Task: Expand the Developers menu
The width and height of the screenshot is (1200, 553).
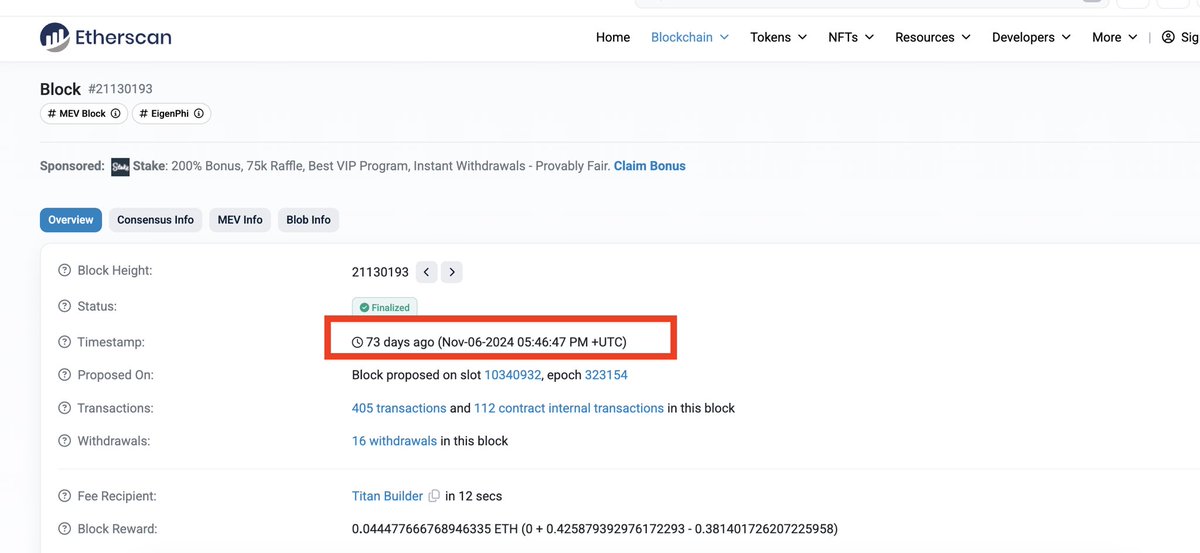Action: pyautogui.click(x=1031, y=37)
